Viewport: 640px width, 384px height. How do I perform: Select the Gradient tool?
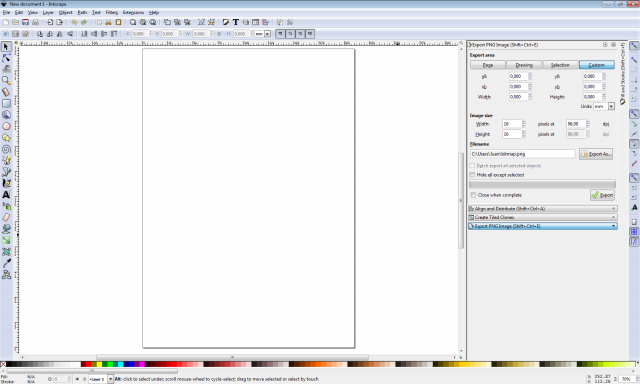pyautogui.click(x=6, y=240)
